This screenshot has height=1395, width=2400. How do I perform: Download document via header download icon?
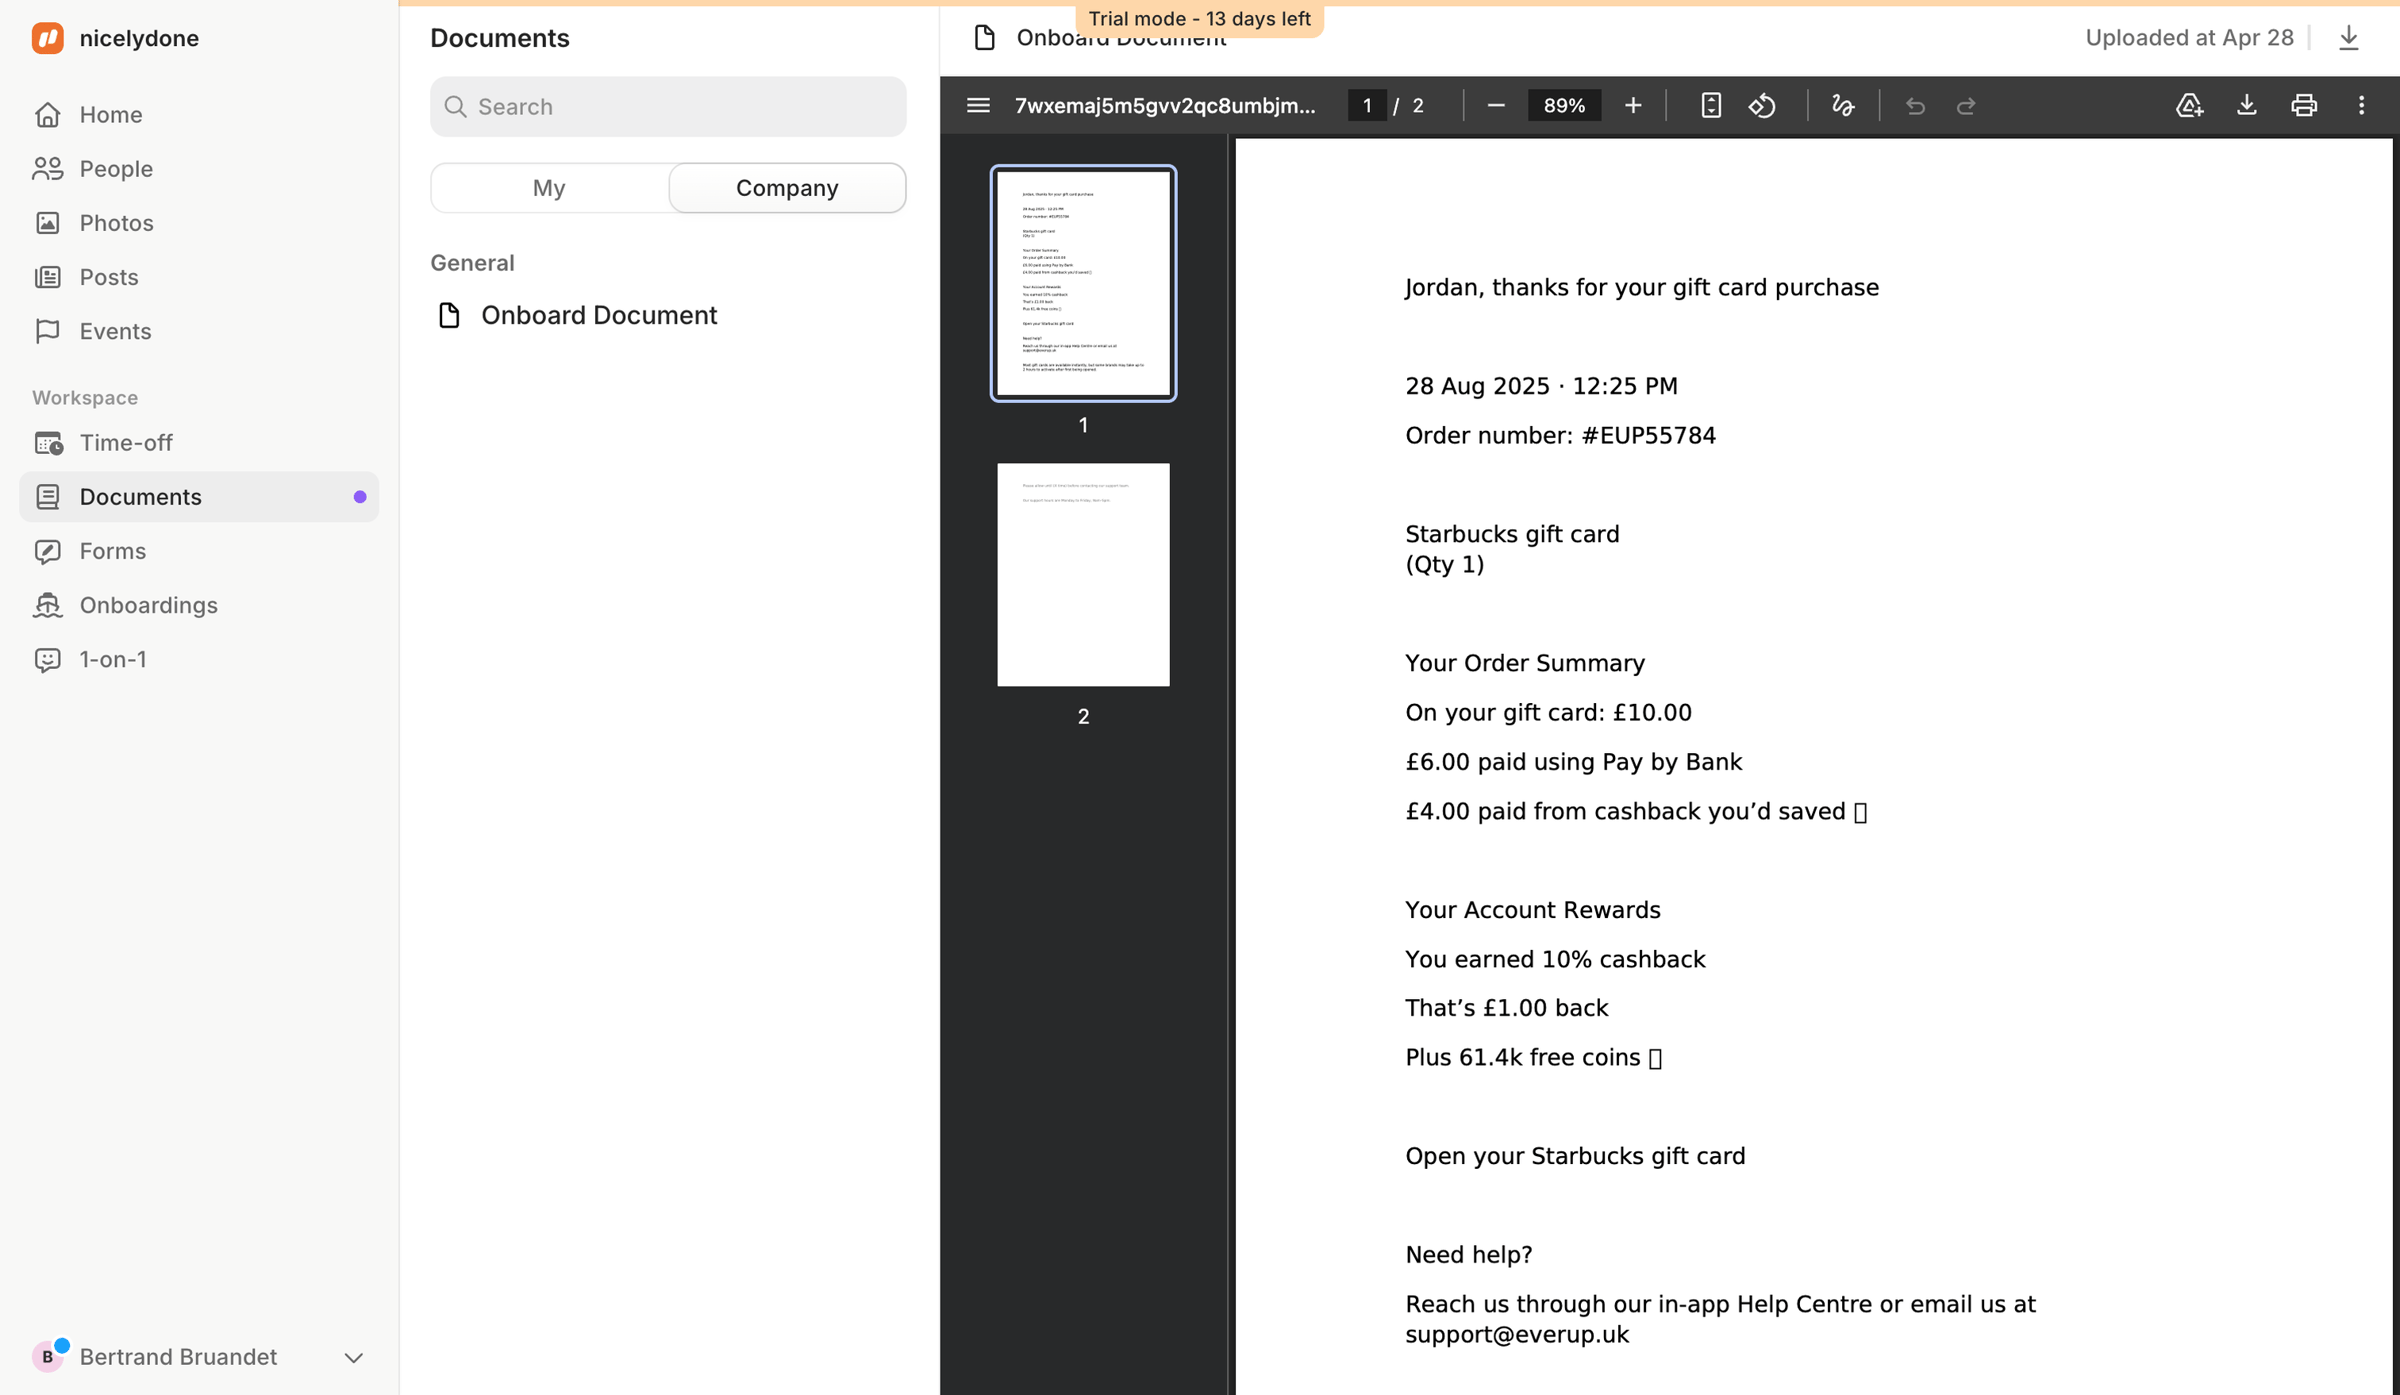click(x=2348, y=38)
